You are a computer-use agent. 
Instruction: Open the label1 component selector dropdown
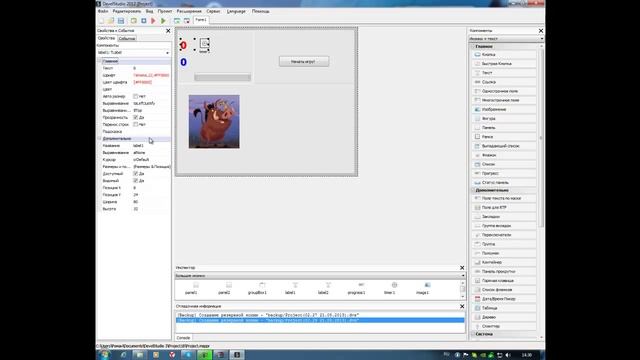[x=167, y=53]
